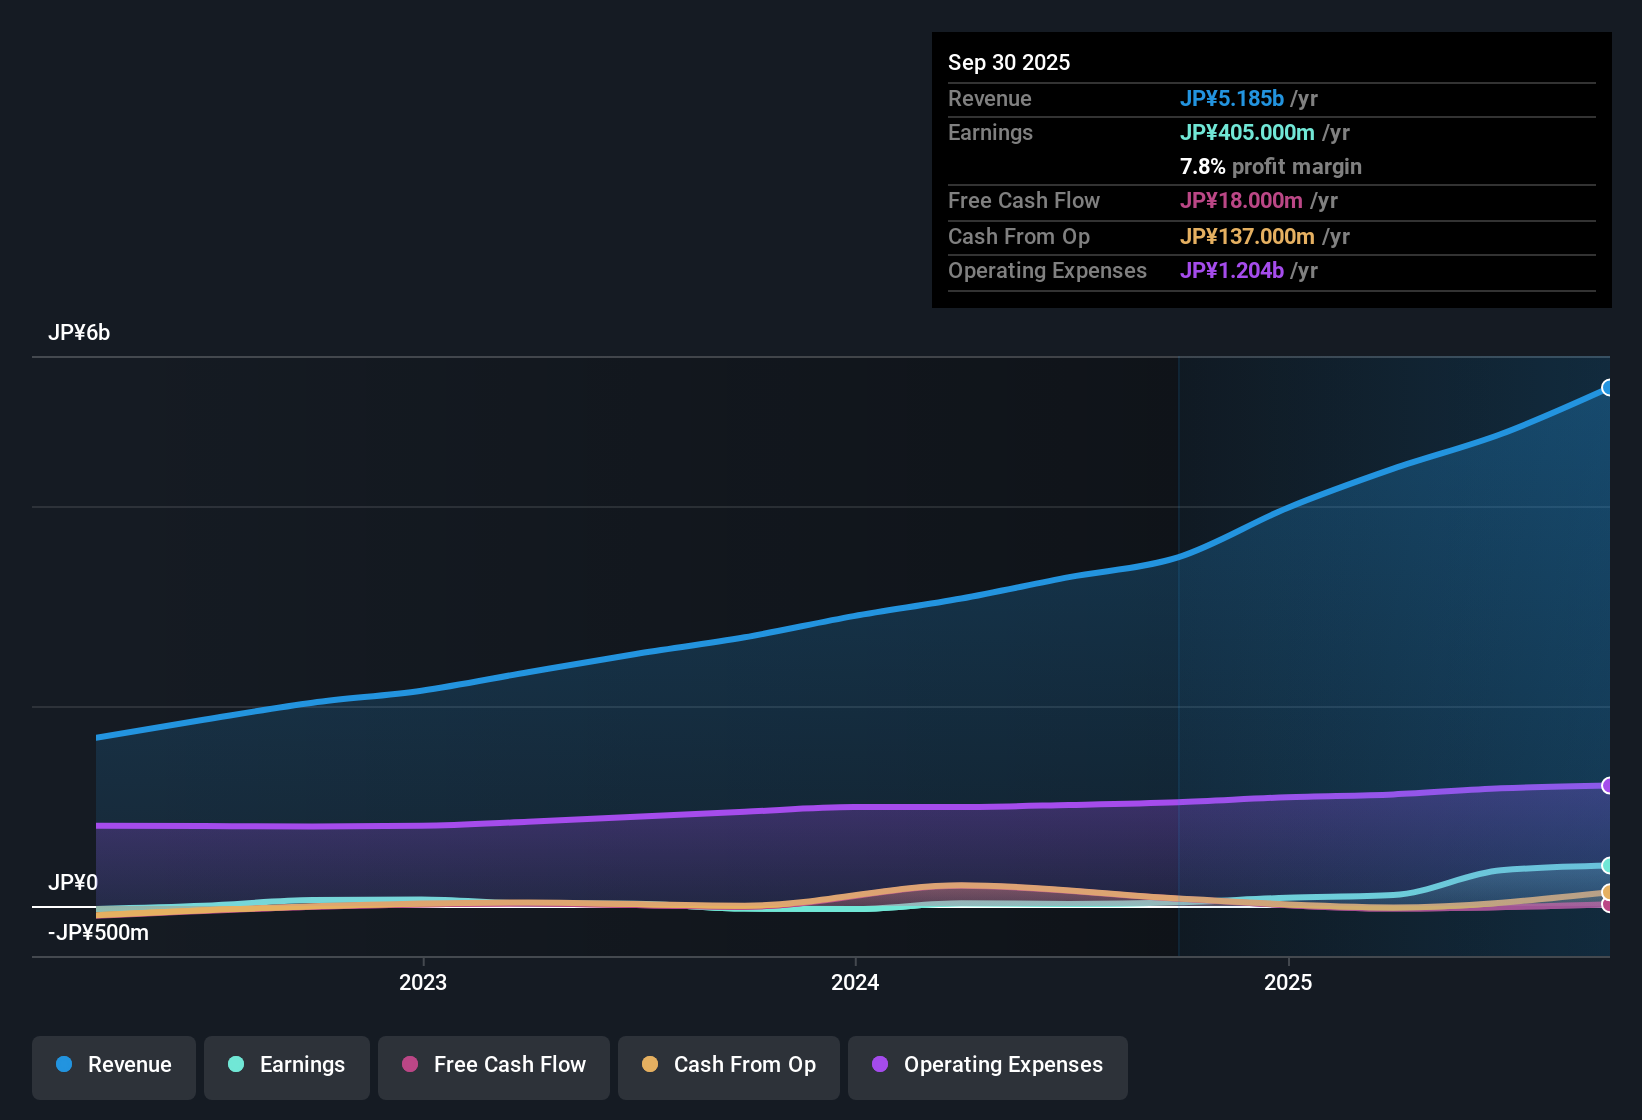Image resolution: width=1642 pixels, height=1120 pixels.
Task: Click the JP¥0 y-axis label
Action: [x=73, y=883]
